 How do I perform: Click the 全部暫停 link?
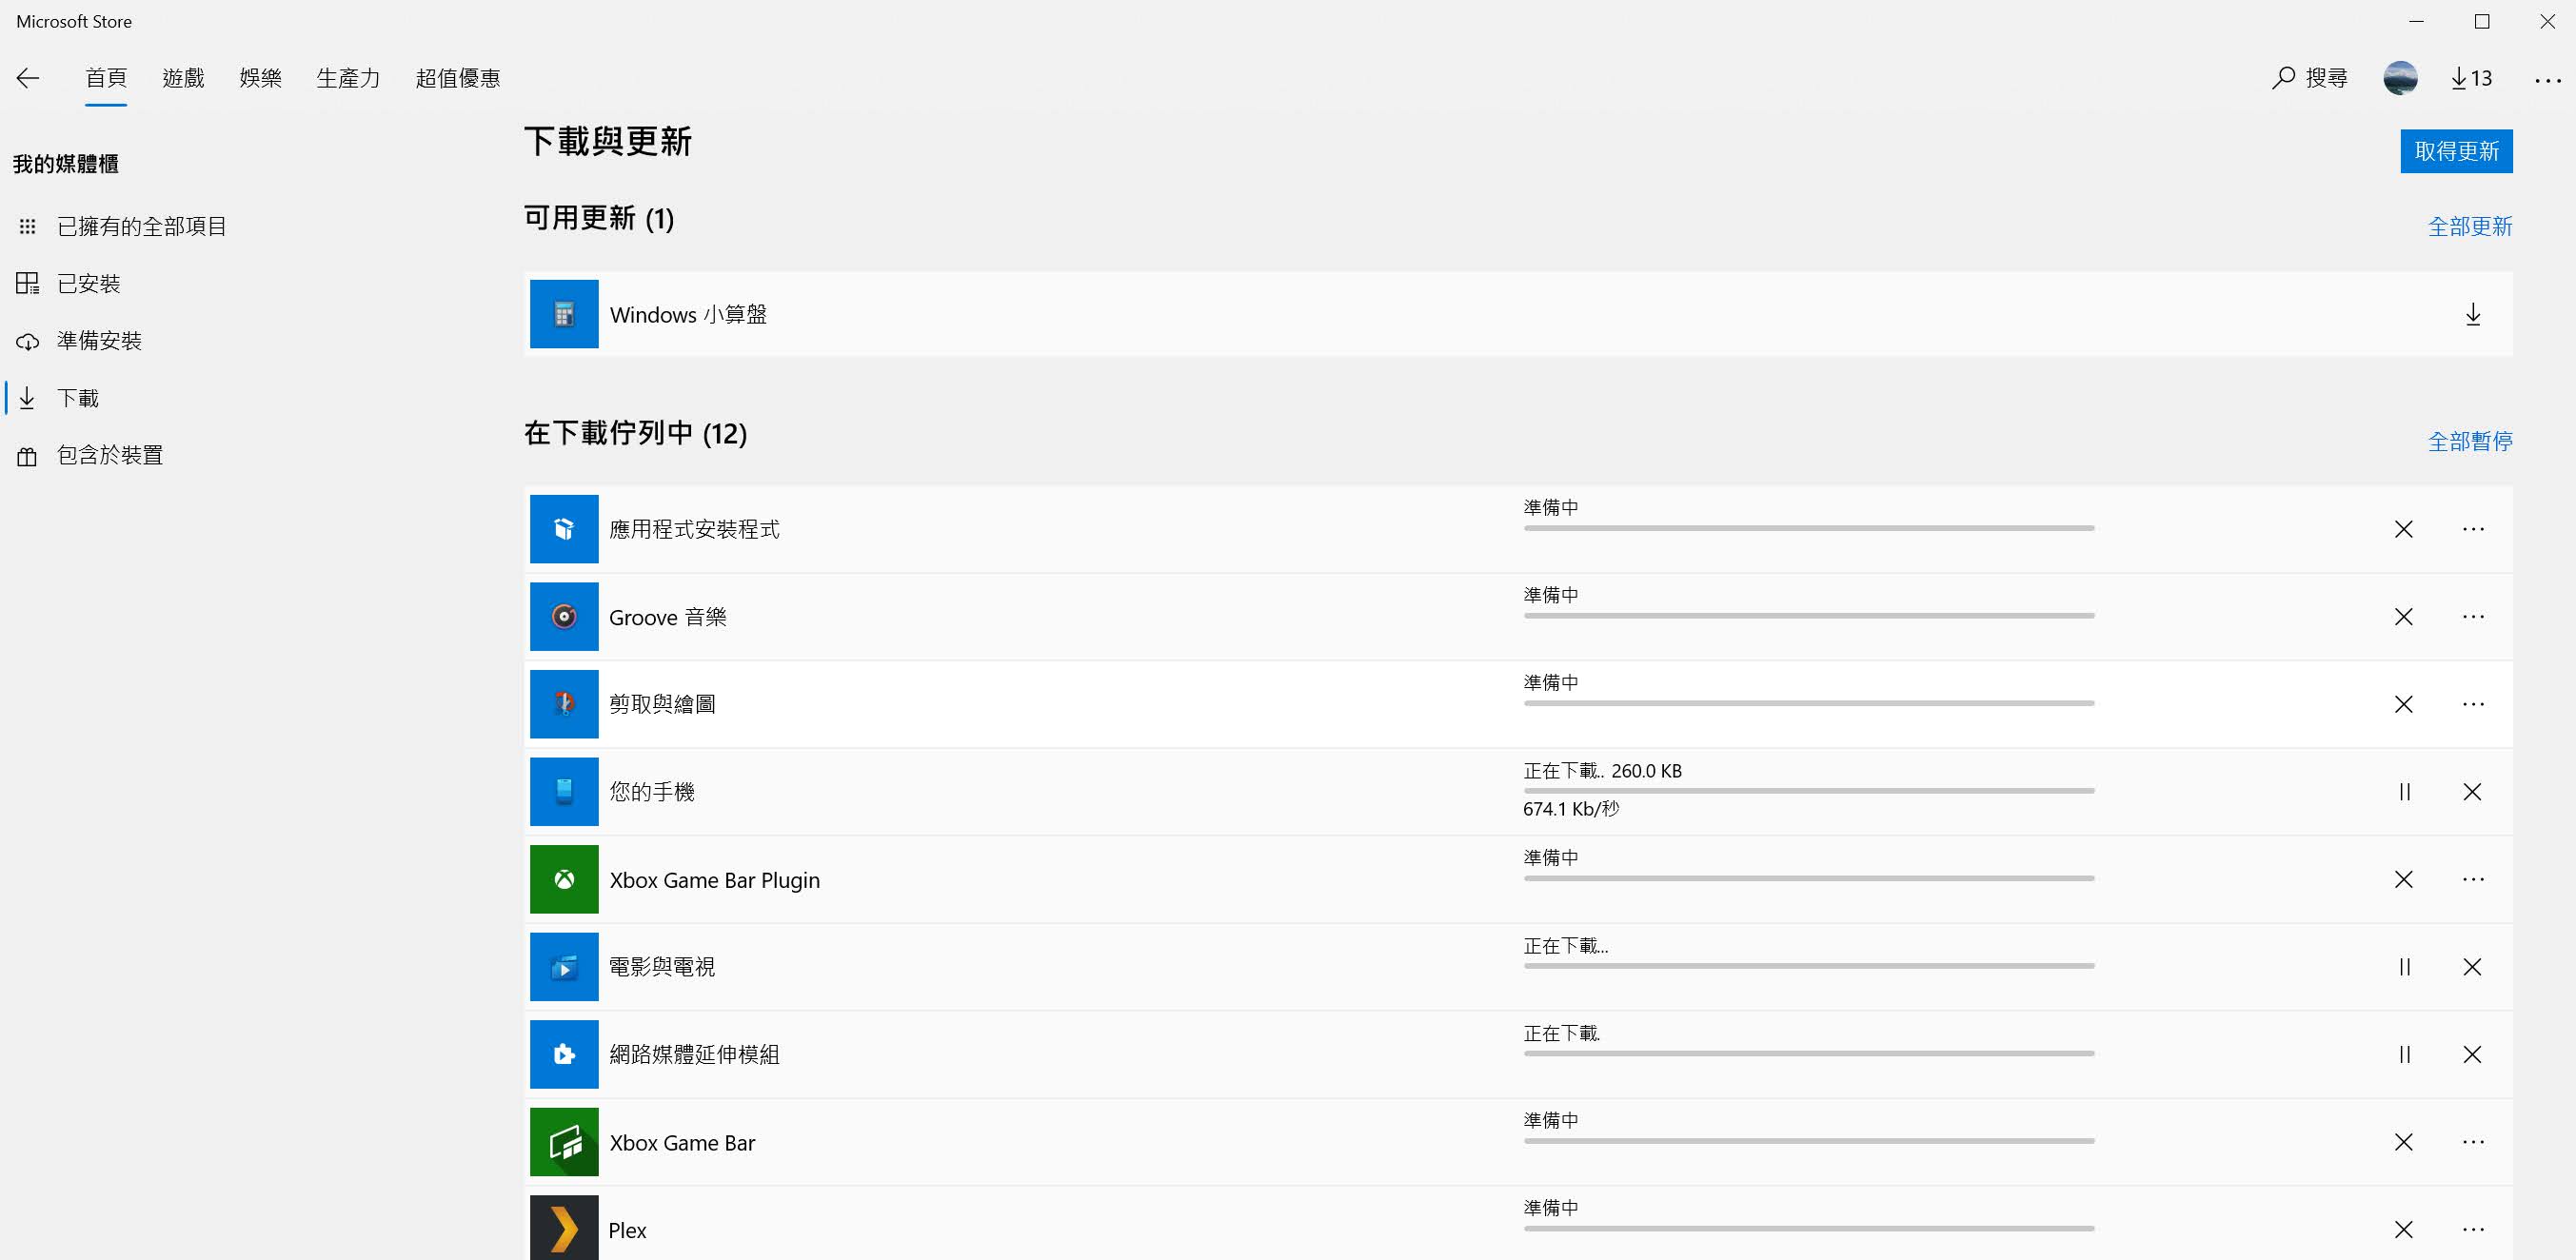click(x=2469, y=441)
